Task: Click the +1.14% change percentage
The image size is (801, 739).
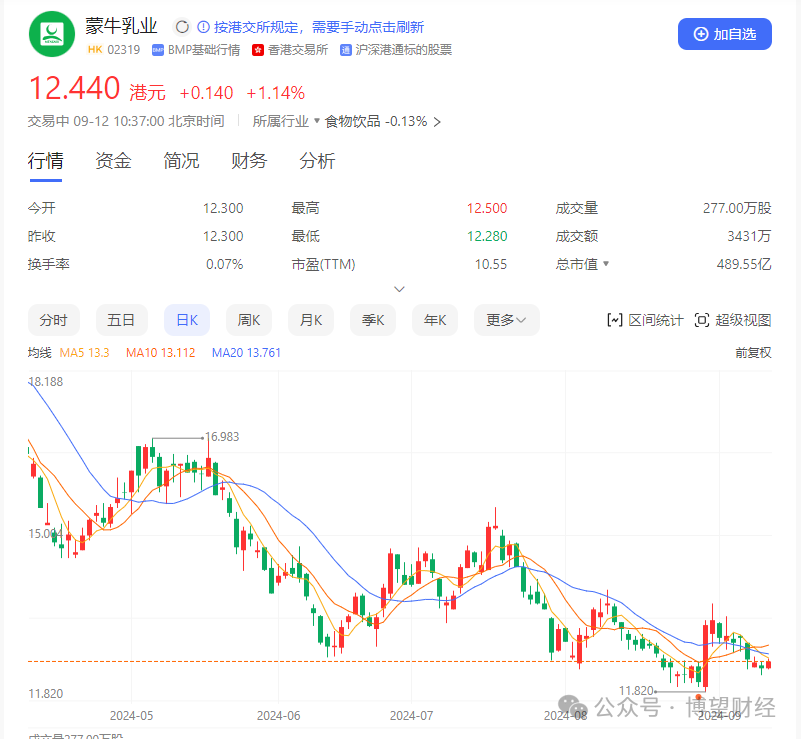Action: pos(276,93)
